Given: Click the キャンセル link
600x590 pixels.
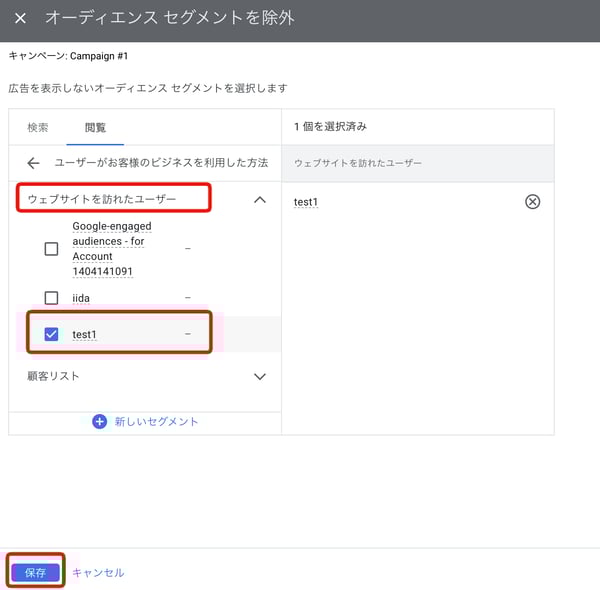Looking at the screenshot, I should tap(98, 573).
